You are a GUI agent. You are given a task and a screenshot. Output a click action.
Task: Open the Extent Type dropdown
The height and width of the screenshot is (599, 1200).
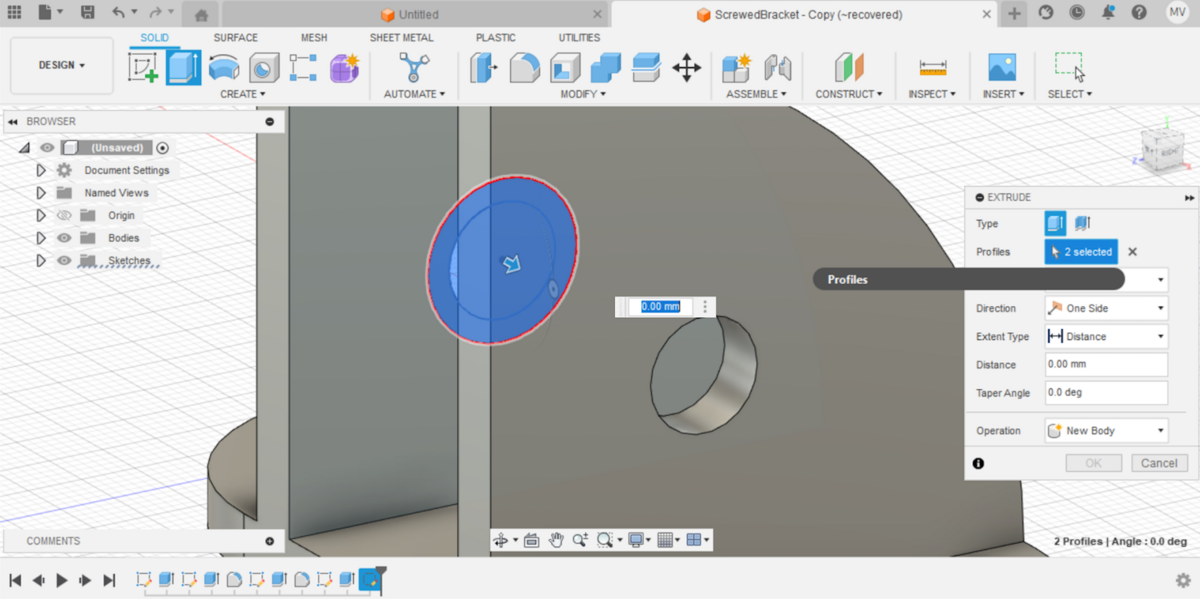pyautogui.click(x=1106, y=337)
